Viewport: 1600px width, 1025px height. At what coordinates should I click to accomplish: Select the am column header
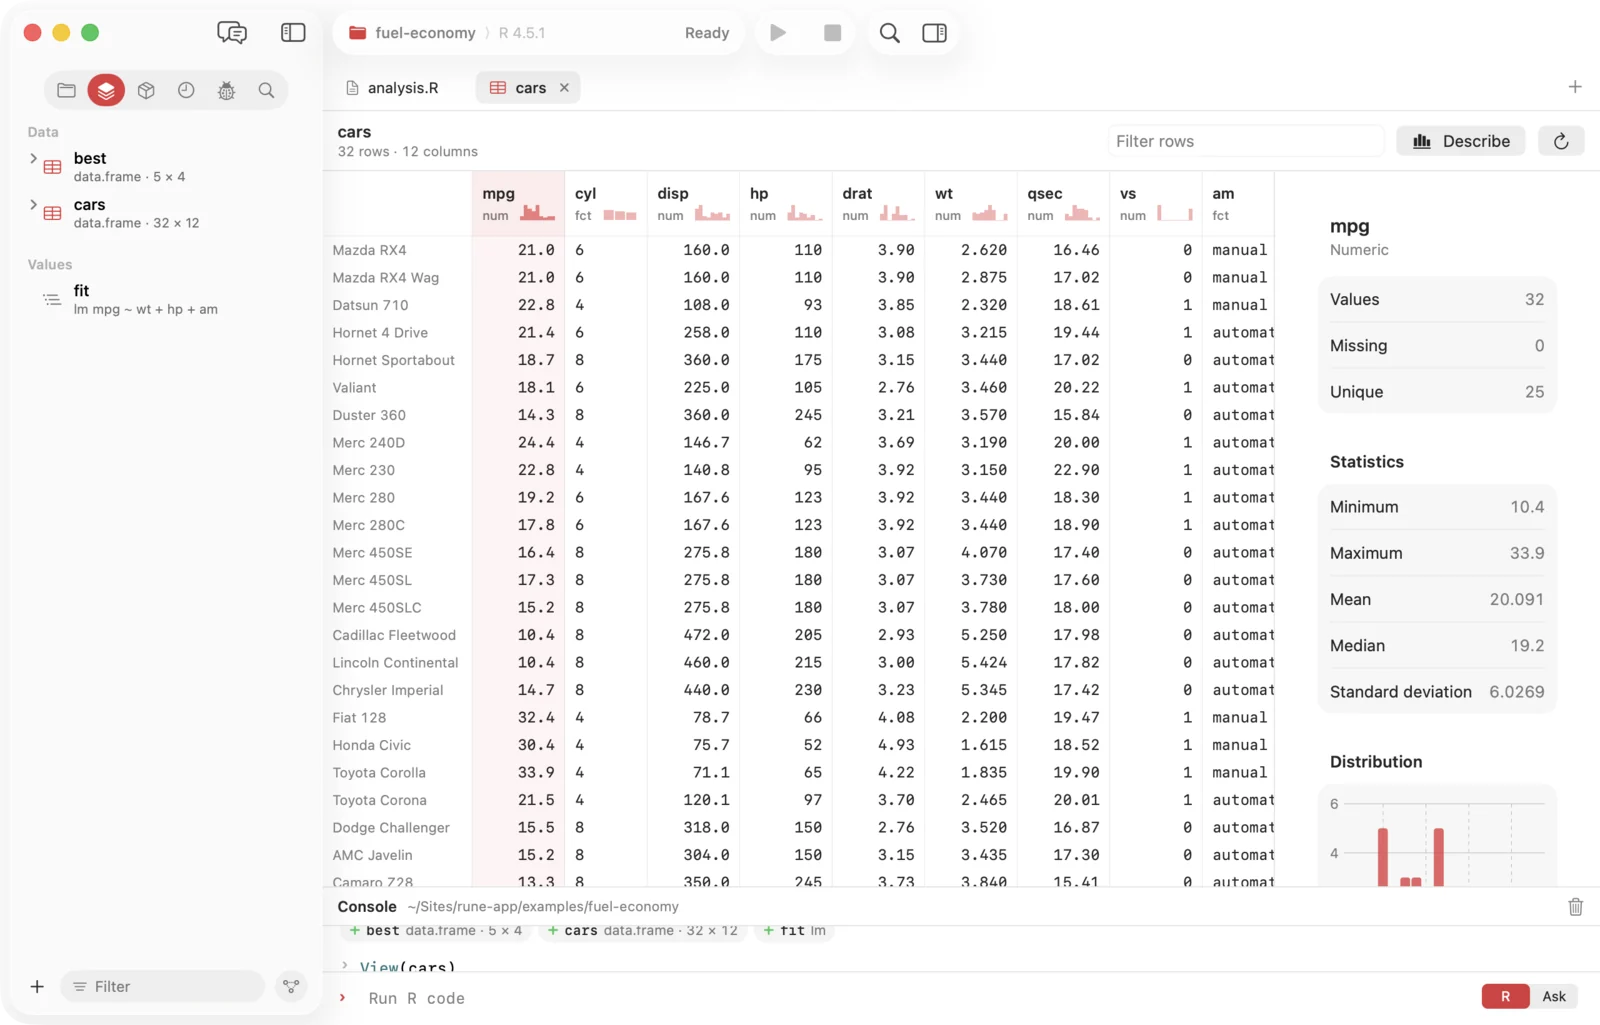[x=1239, y=203]
